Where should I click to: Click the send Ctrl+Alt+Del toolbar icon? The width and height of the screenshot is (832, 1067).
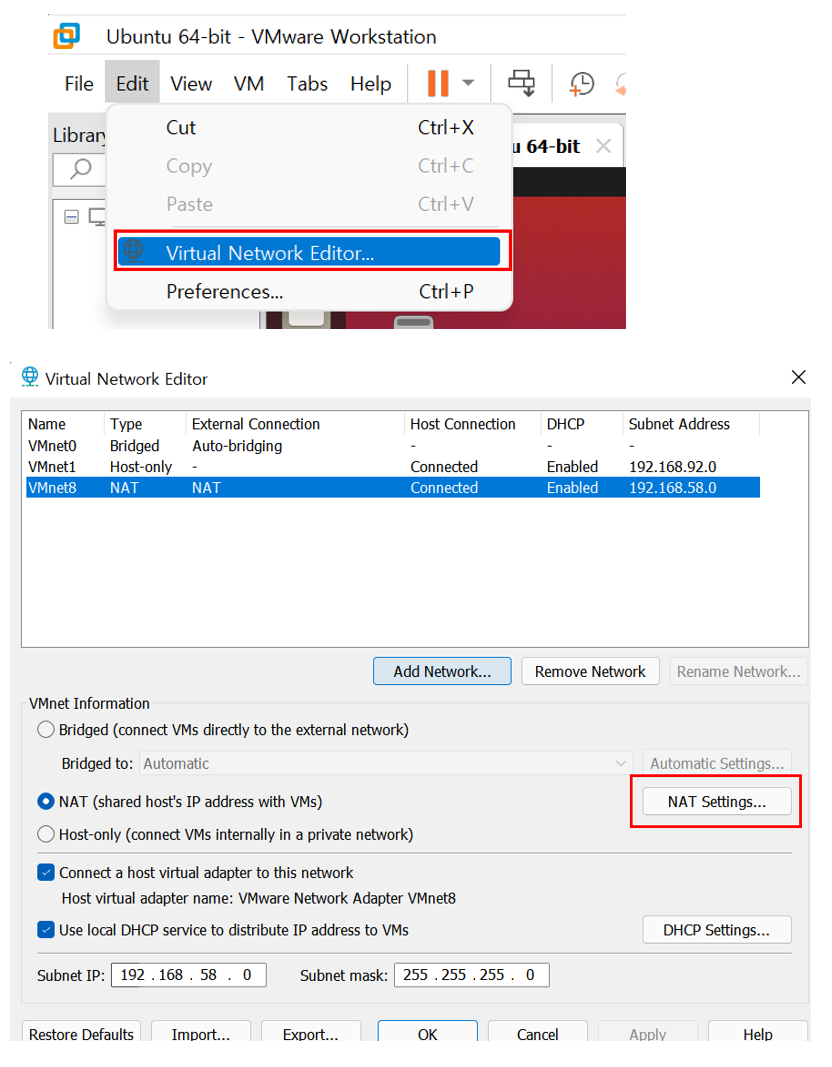pos(522,83)
